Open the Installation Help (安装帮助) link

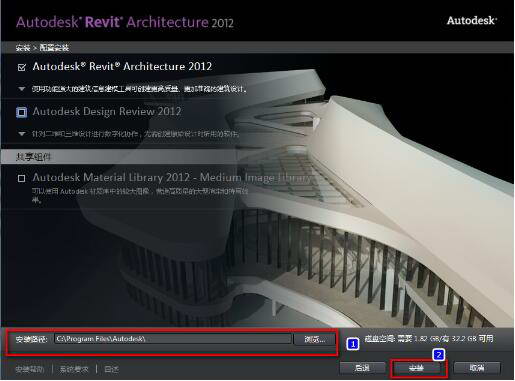click(29, 369)
